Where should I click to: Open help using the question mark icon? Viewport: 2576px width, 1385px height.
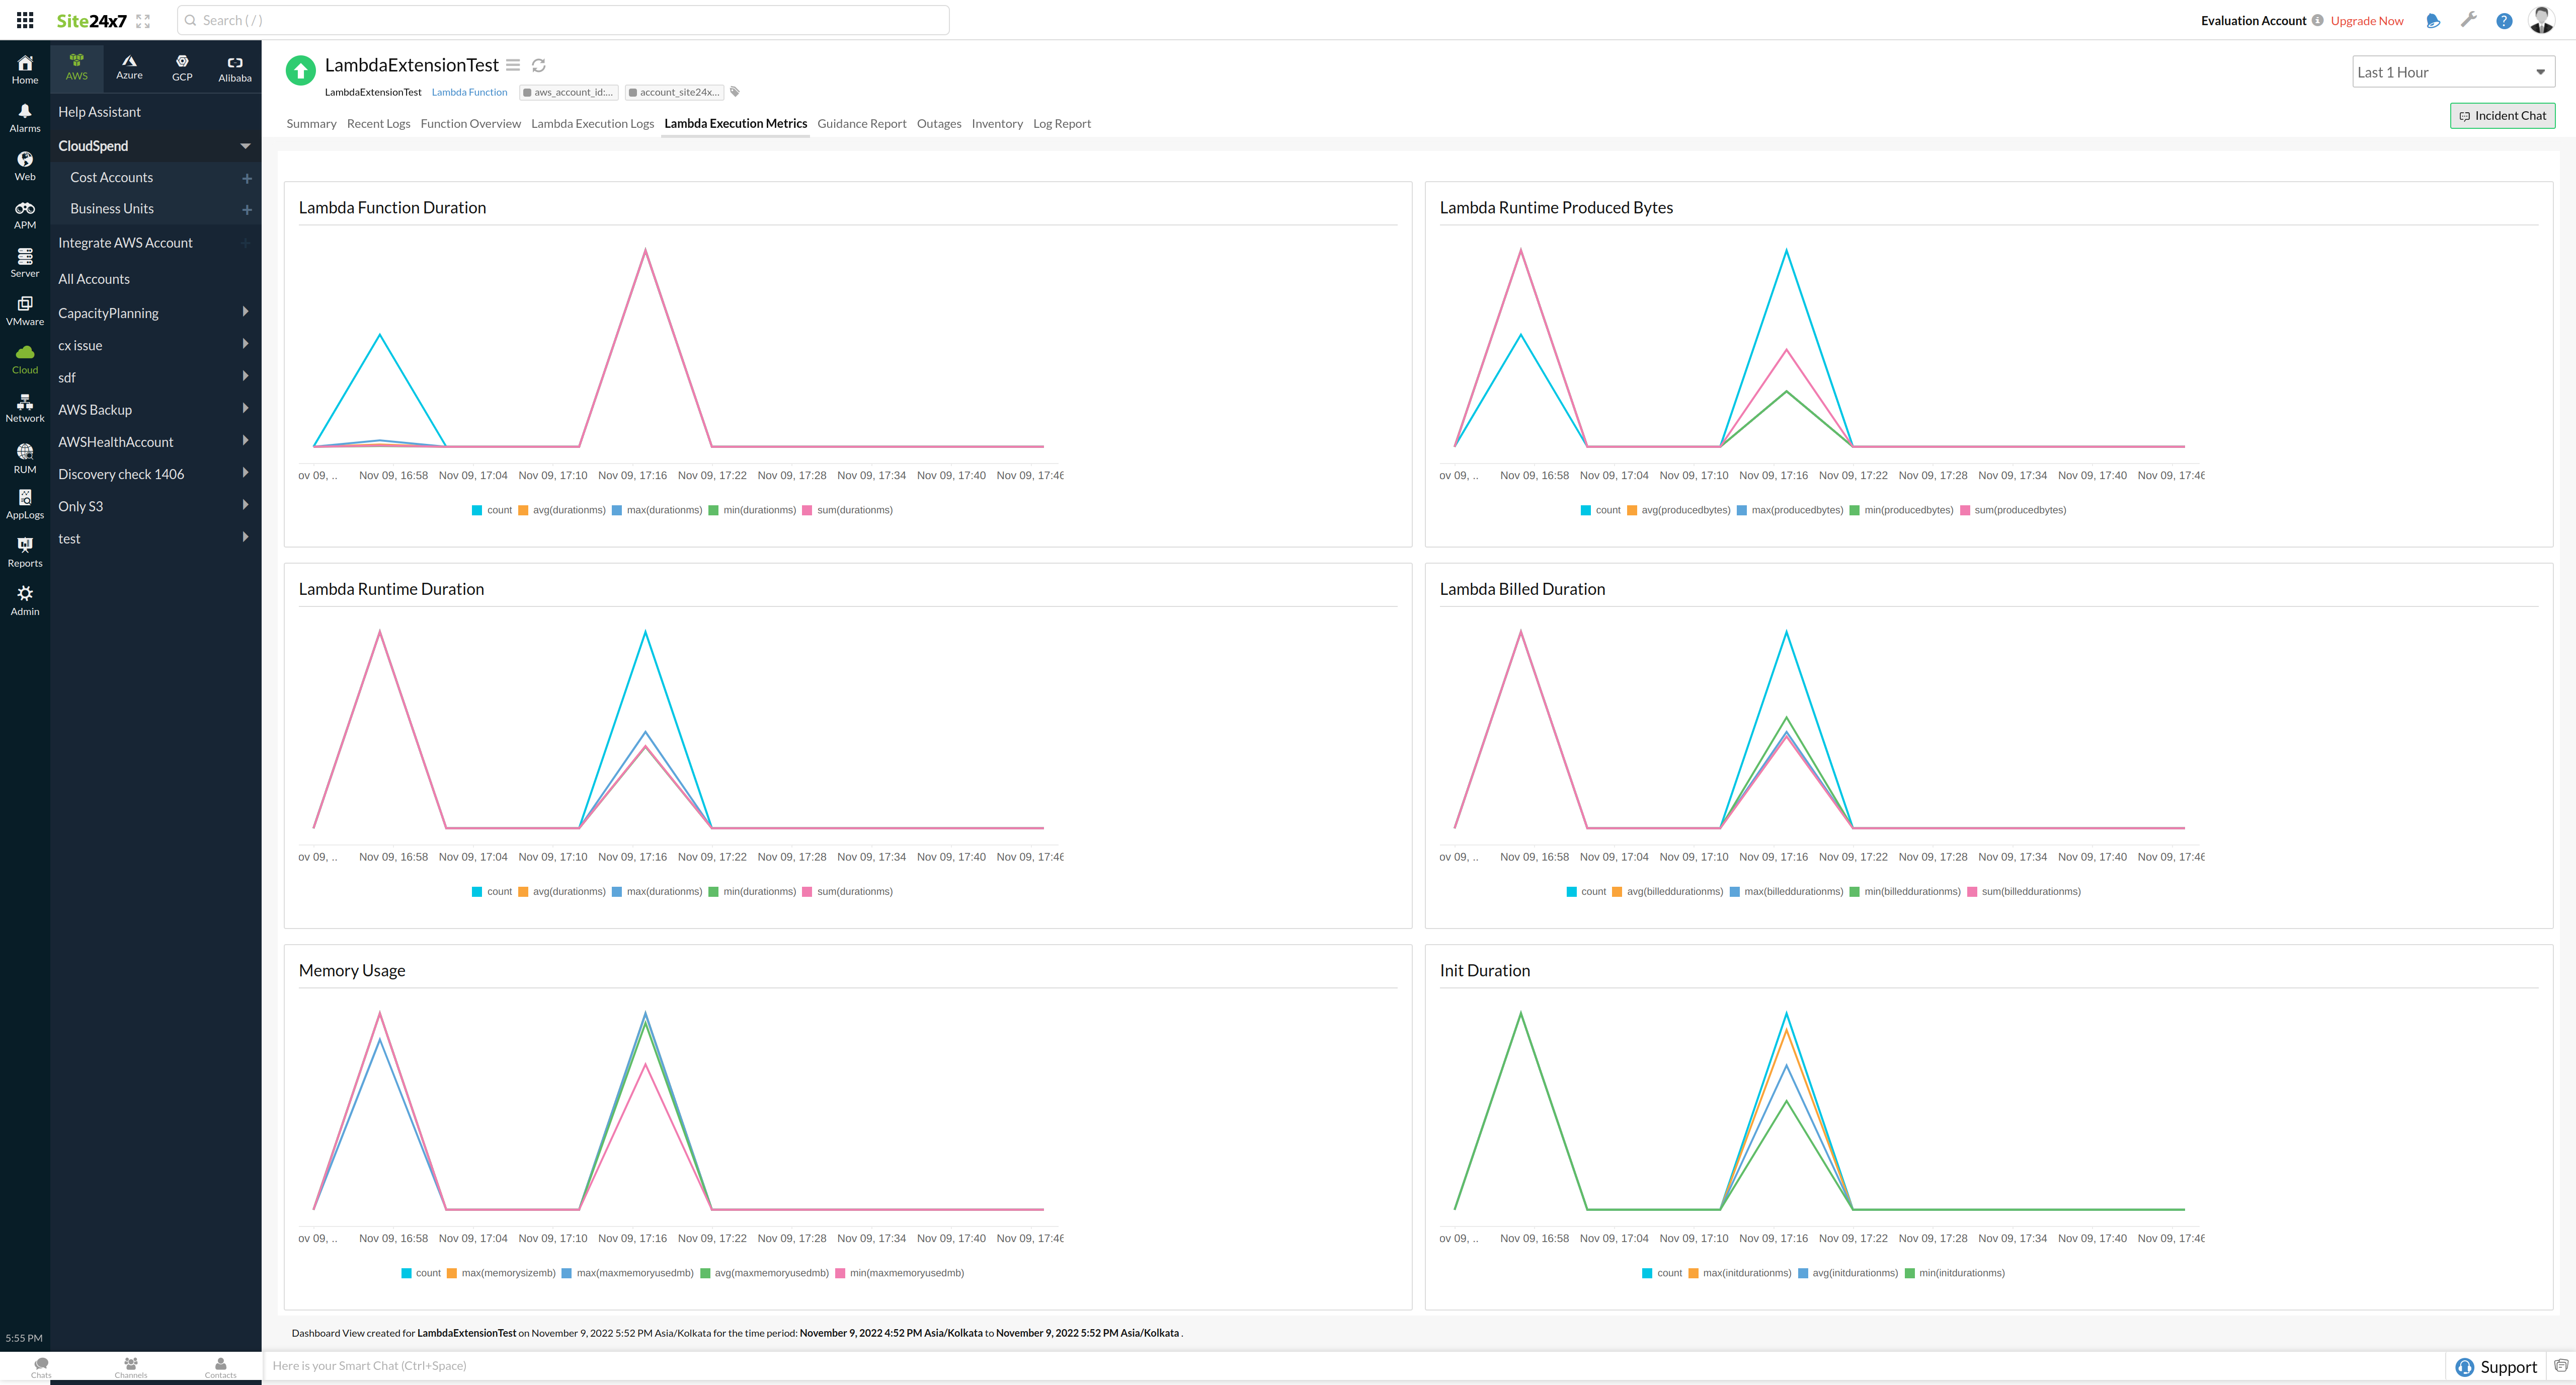point(2504,20)
